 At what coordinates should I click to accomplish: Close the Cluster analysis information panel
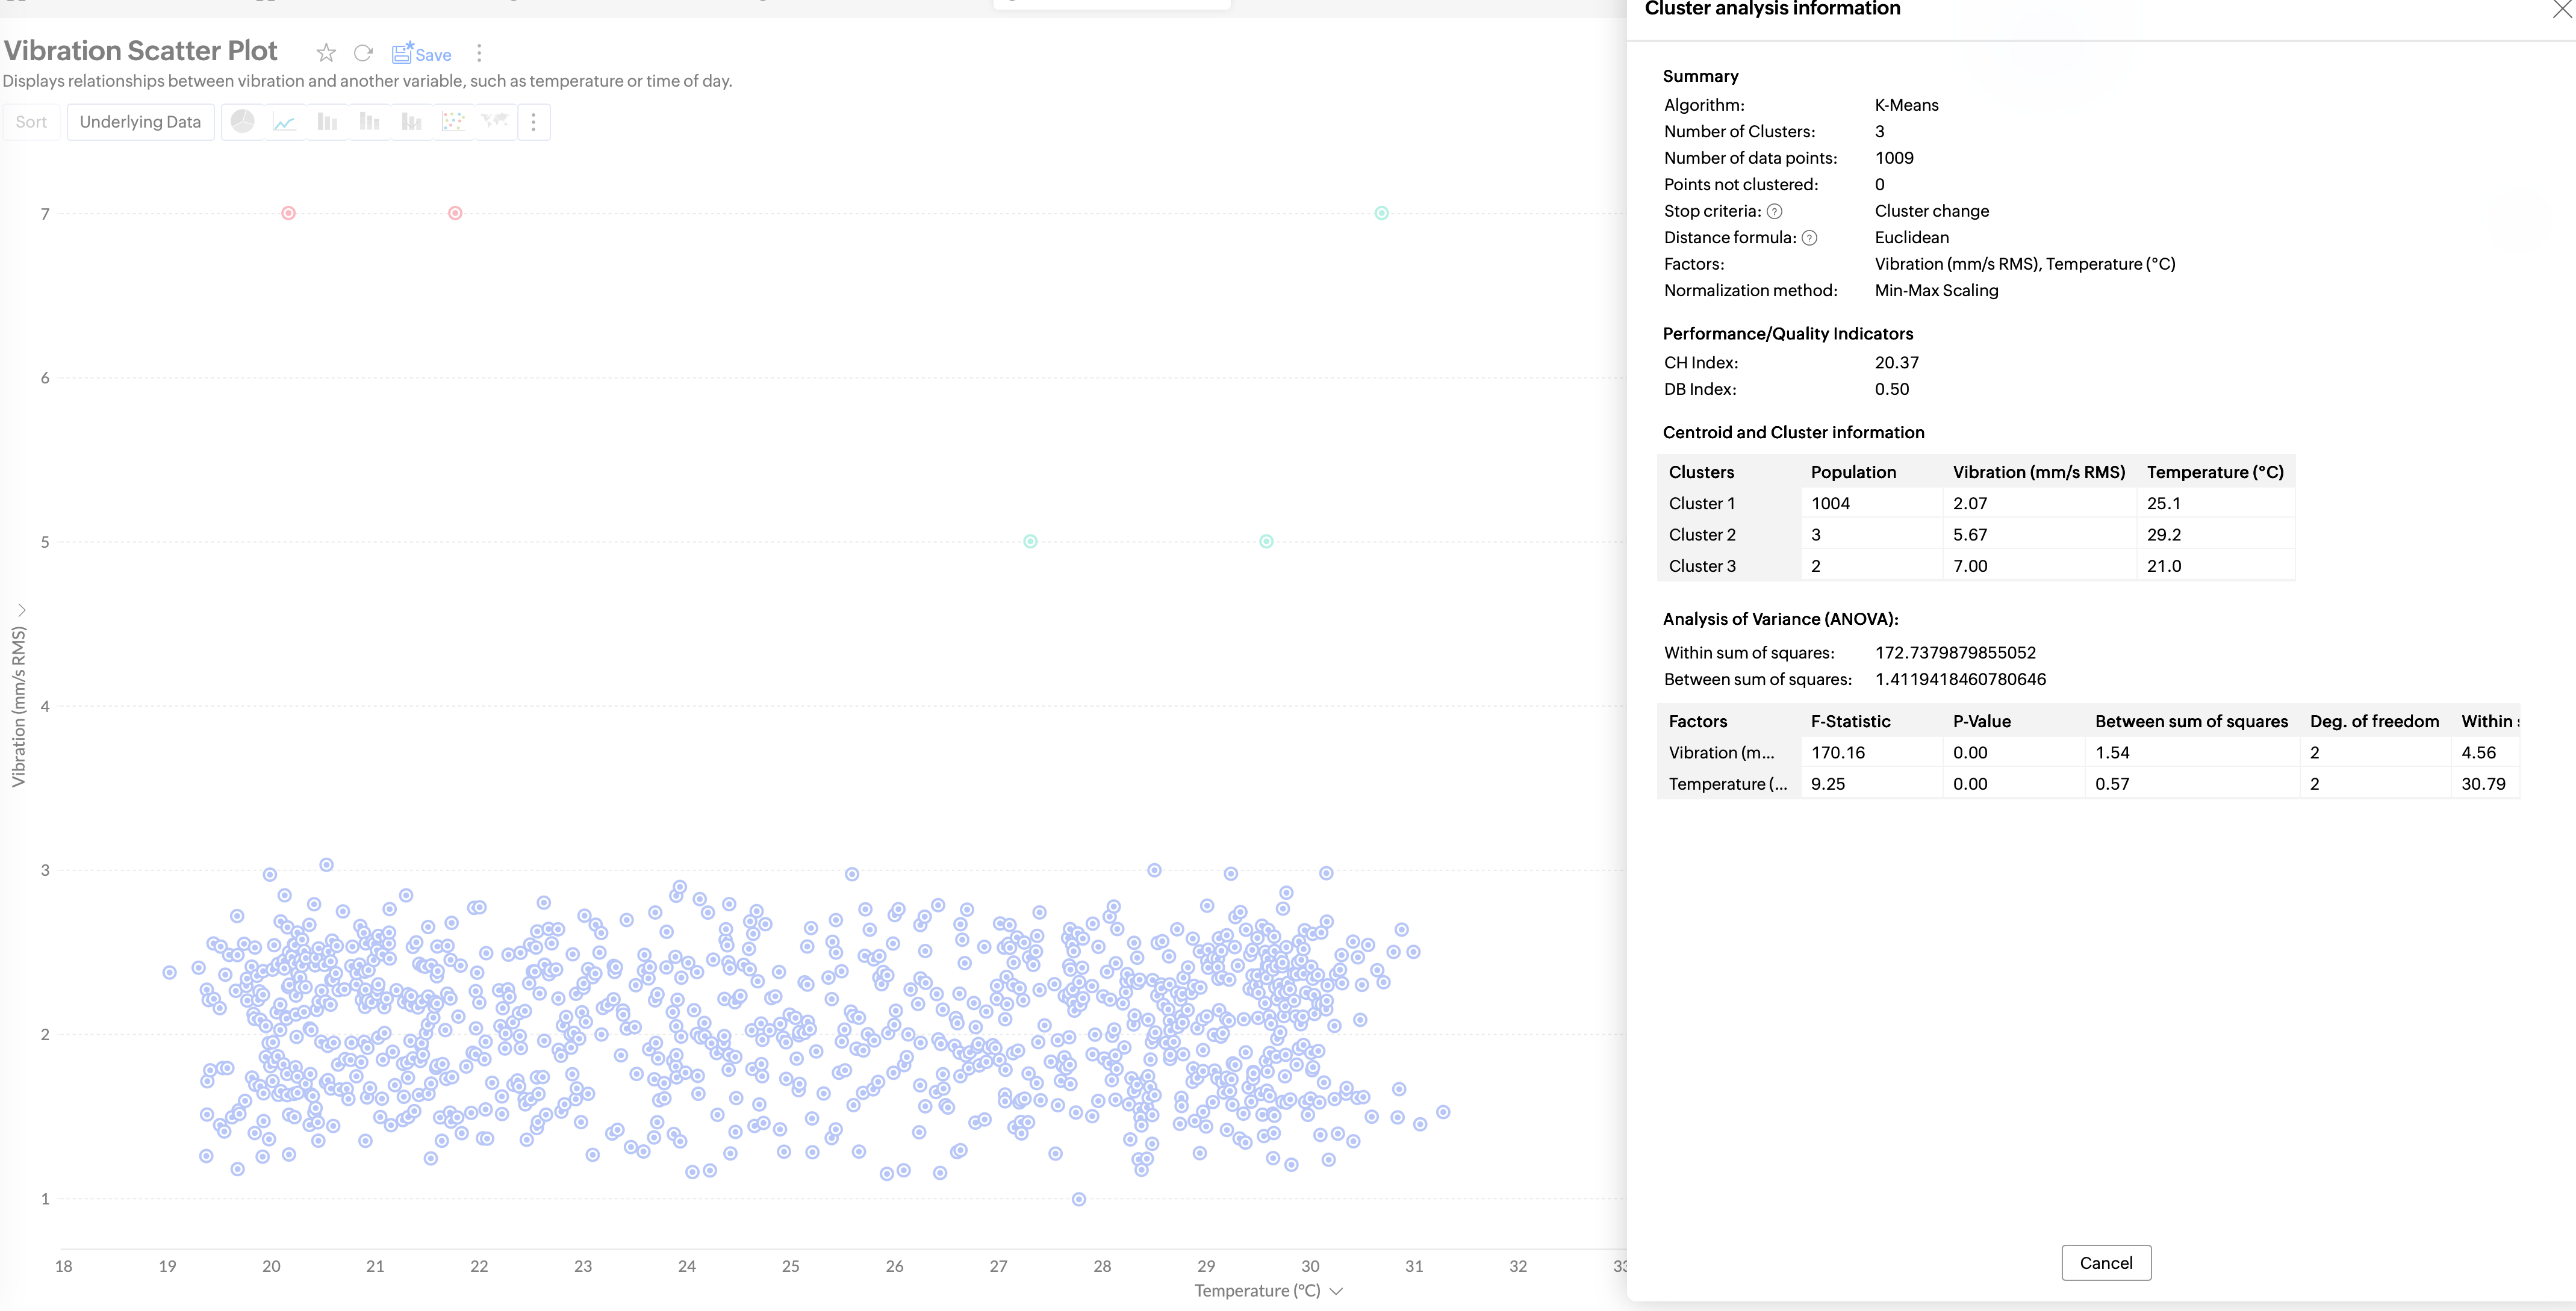click(2563, 9)
